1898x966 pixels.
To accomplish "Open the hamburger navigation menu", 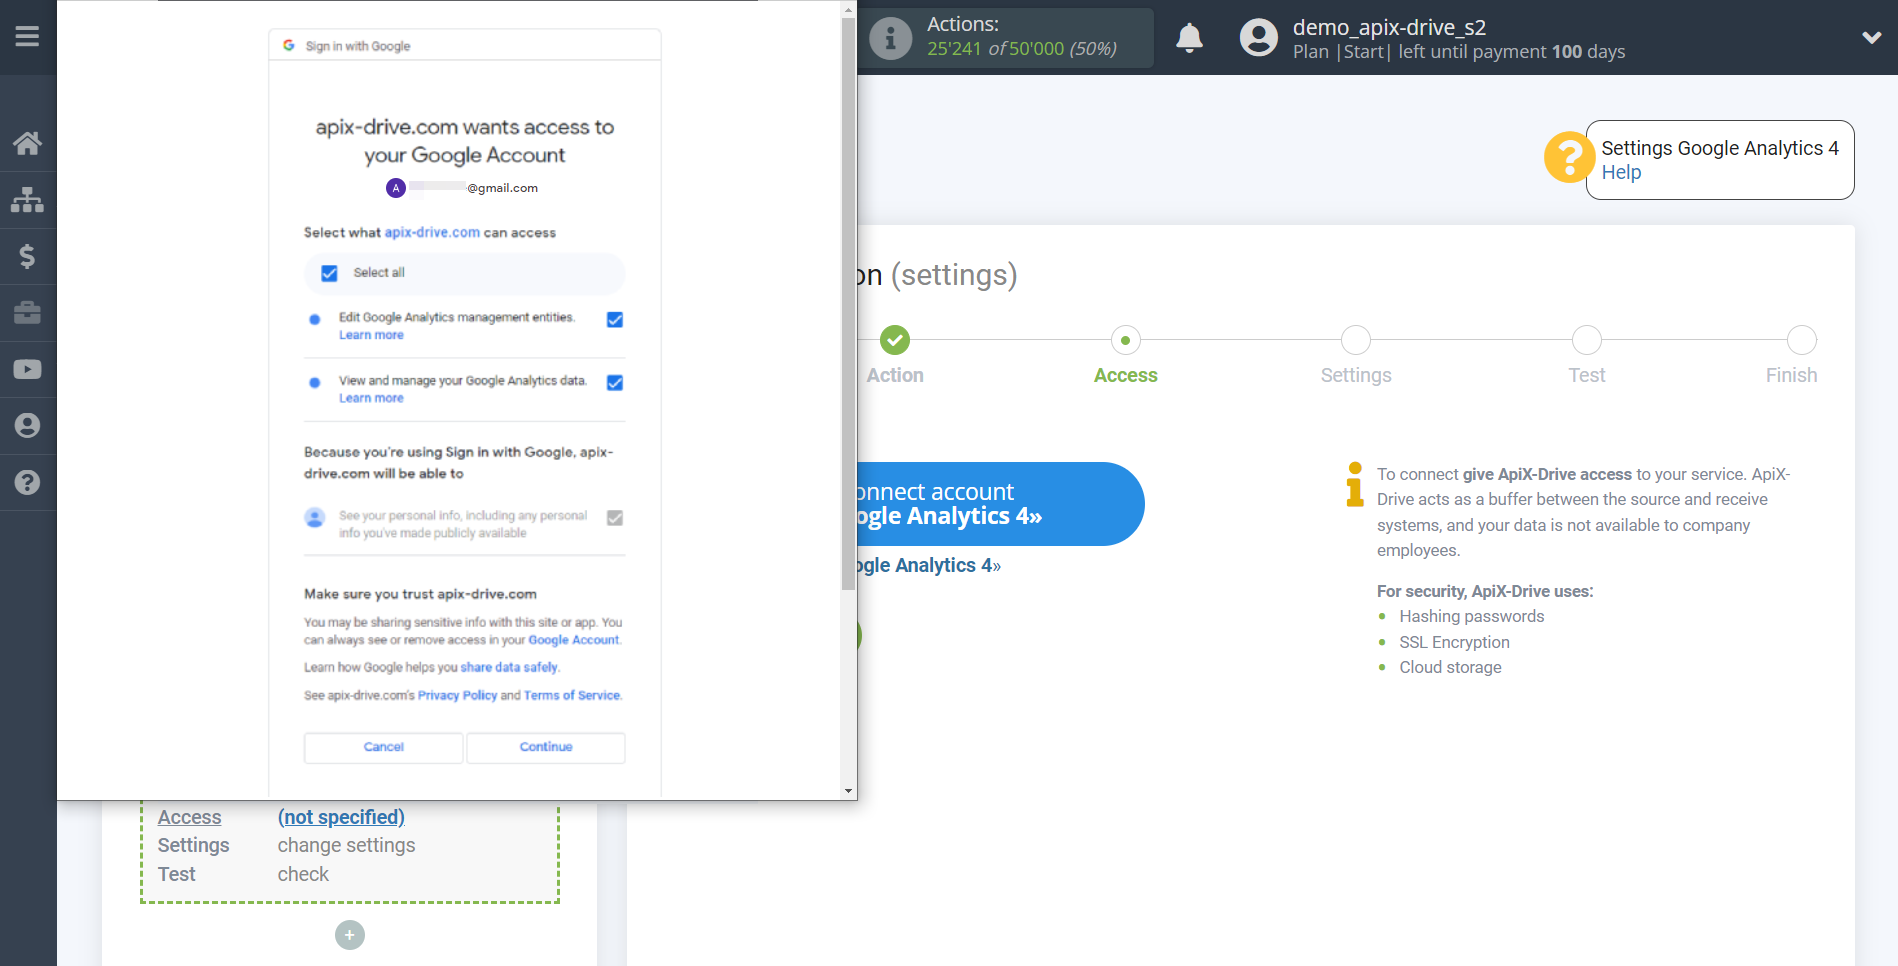I will pyautogui.click(x=27, y=37).
